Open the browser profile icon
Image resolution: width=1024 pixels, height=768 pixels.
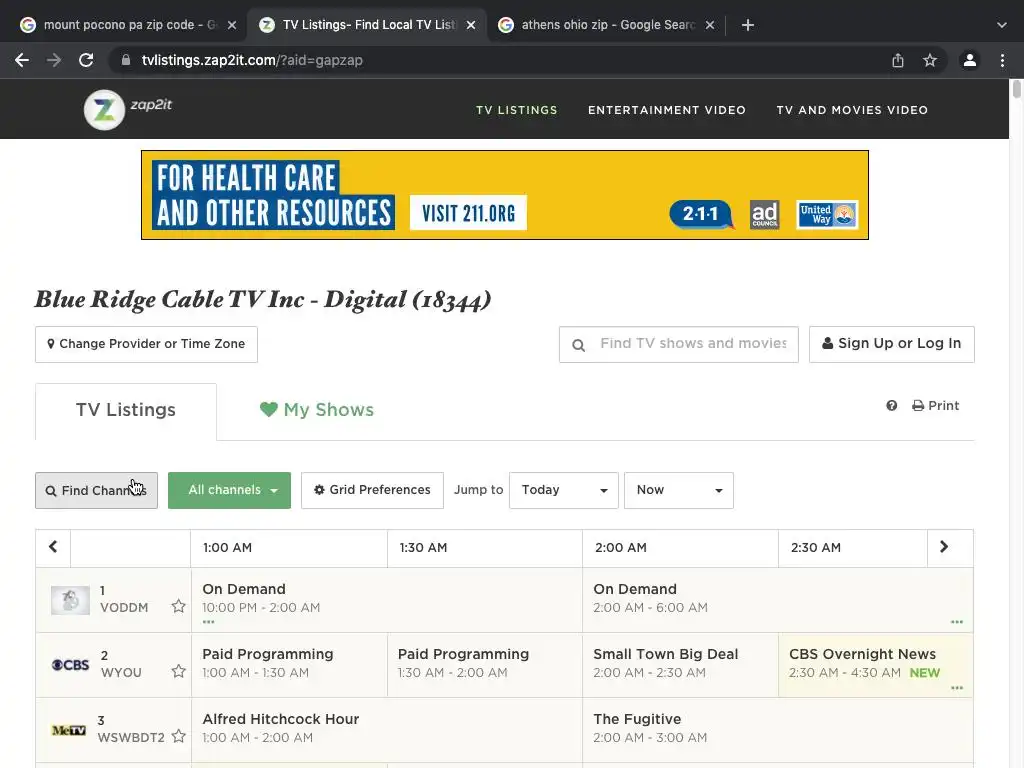(x=970, y=60)
